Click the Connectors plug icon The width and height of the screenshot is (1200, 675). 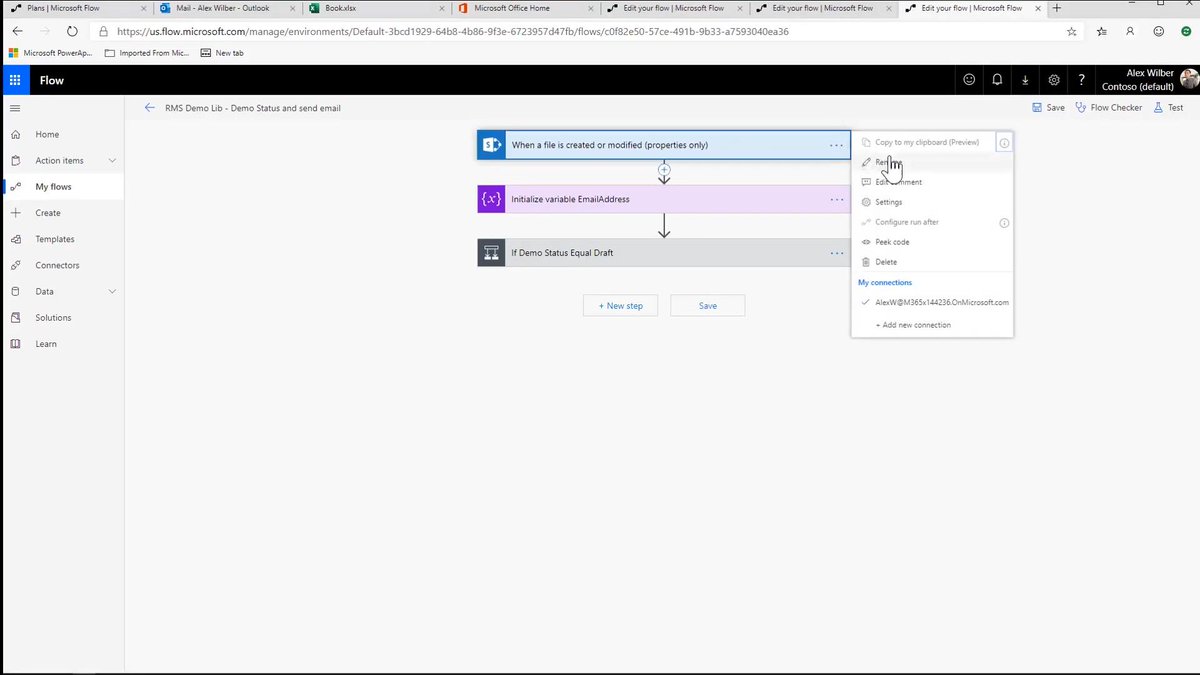(x=15, y=265)
